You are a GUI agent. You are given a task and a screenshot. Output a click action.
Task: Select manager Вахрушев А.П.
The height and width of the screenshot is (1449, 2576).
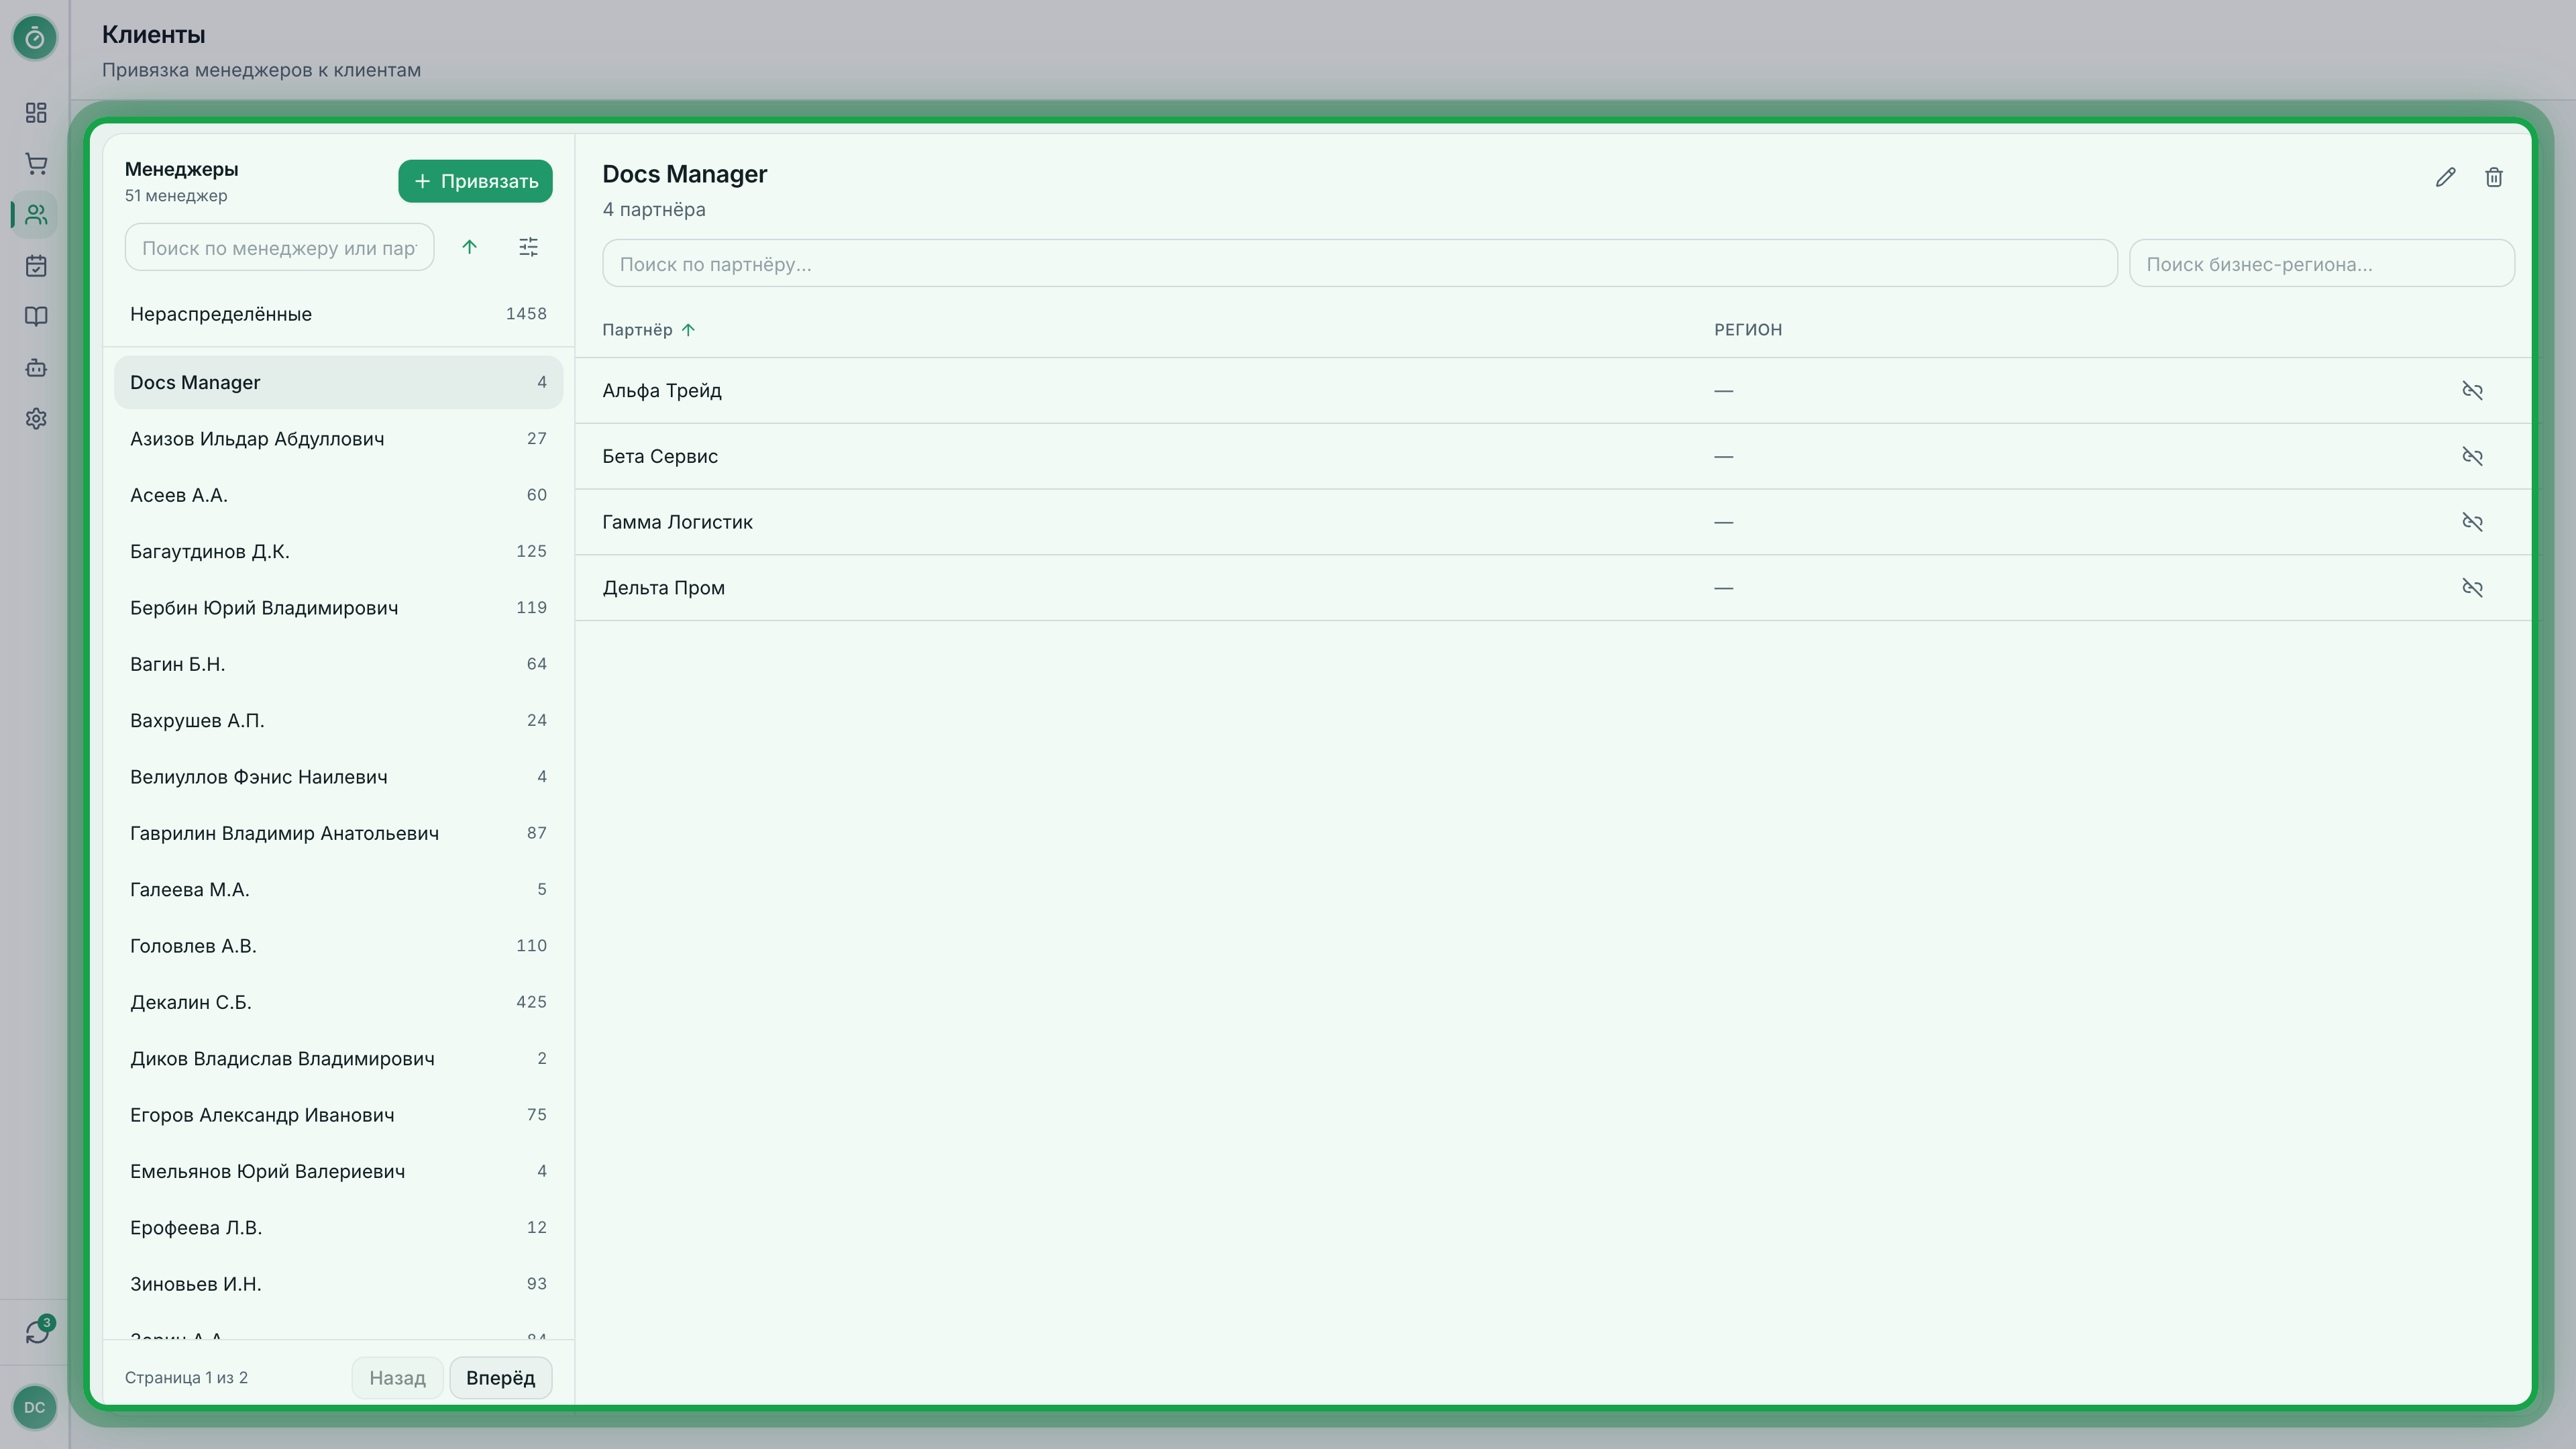tap(338, 720)
